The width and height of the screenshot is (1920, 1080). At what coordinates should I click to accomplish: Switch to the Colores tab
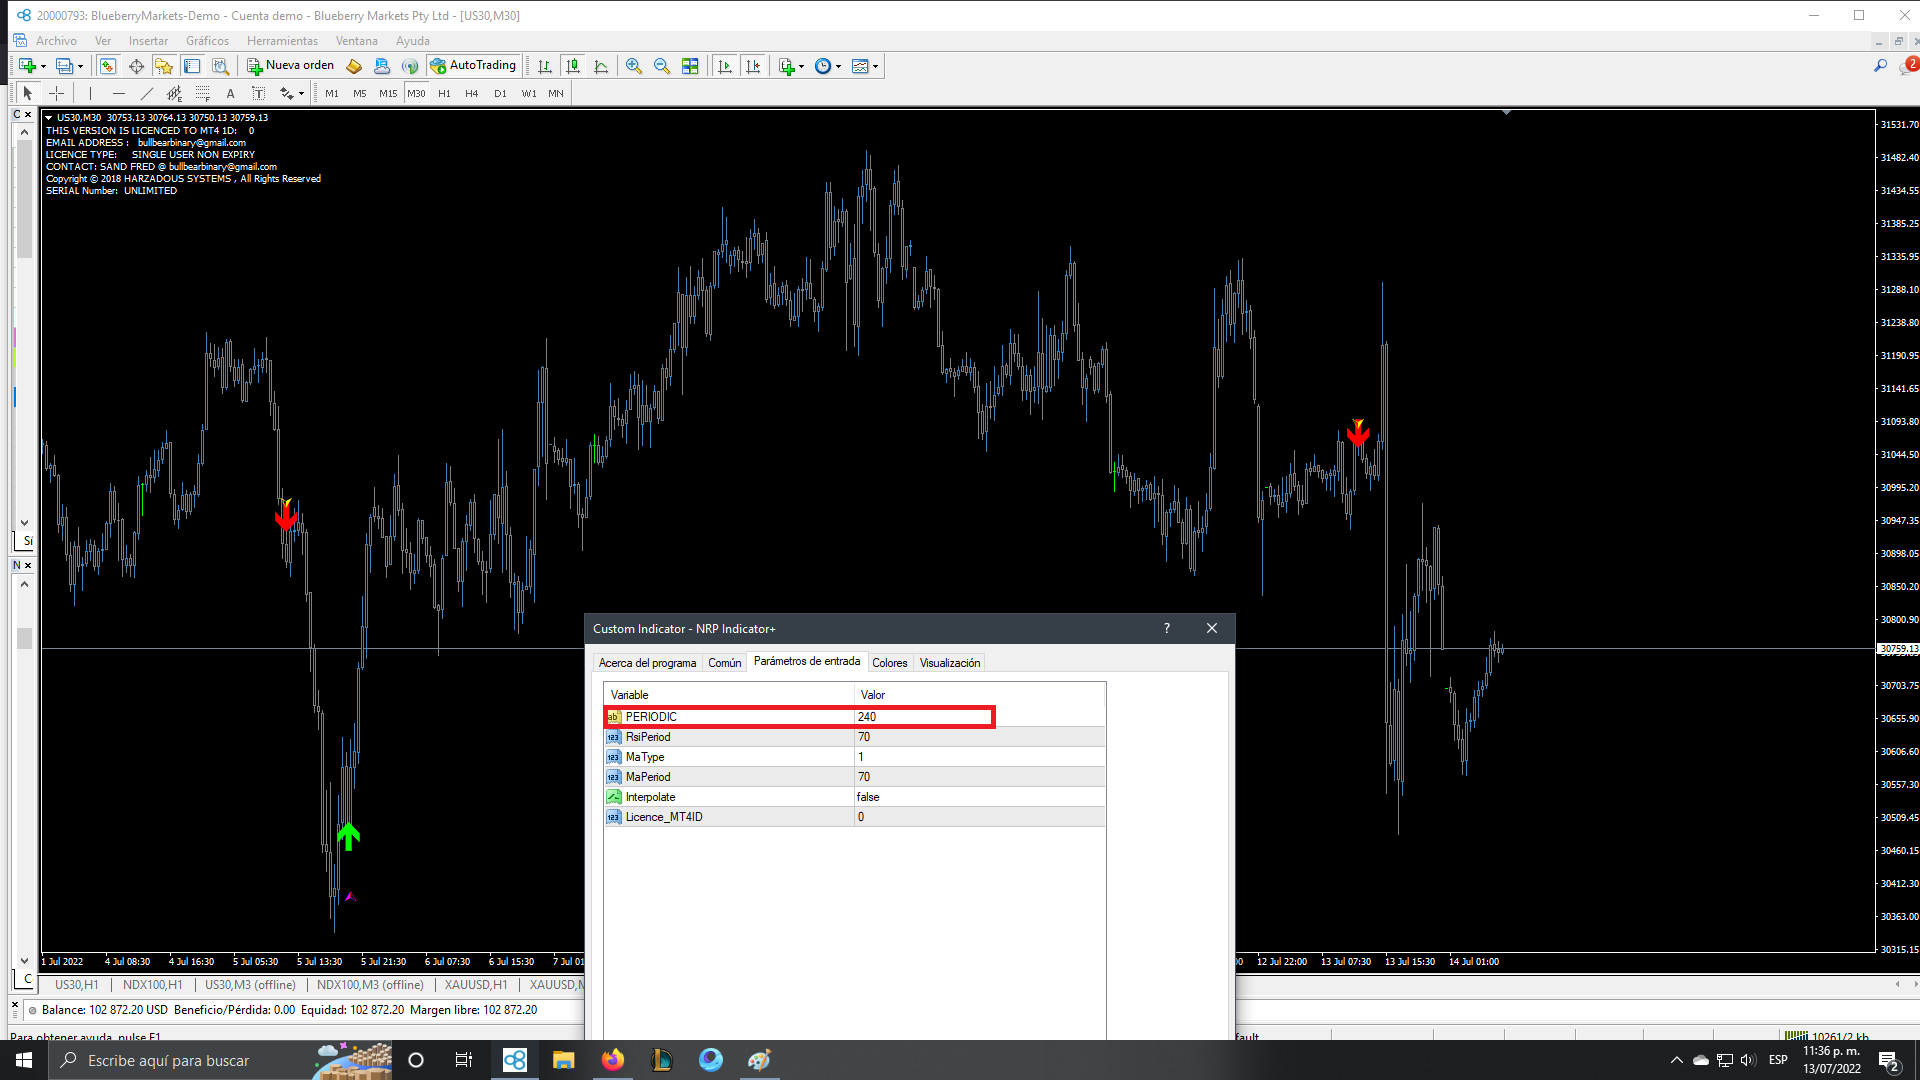(x=889, y=663)
